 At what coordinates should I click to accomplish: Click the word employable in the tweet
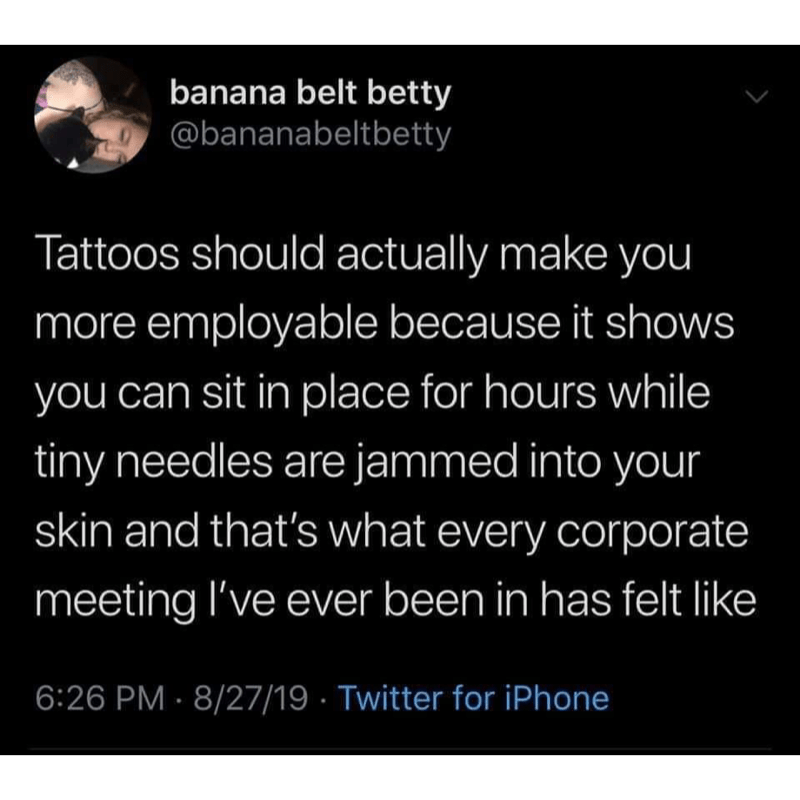(x=255, y=326)
